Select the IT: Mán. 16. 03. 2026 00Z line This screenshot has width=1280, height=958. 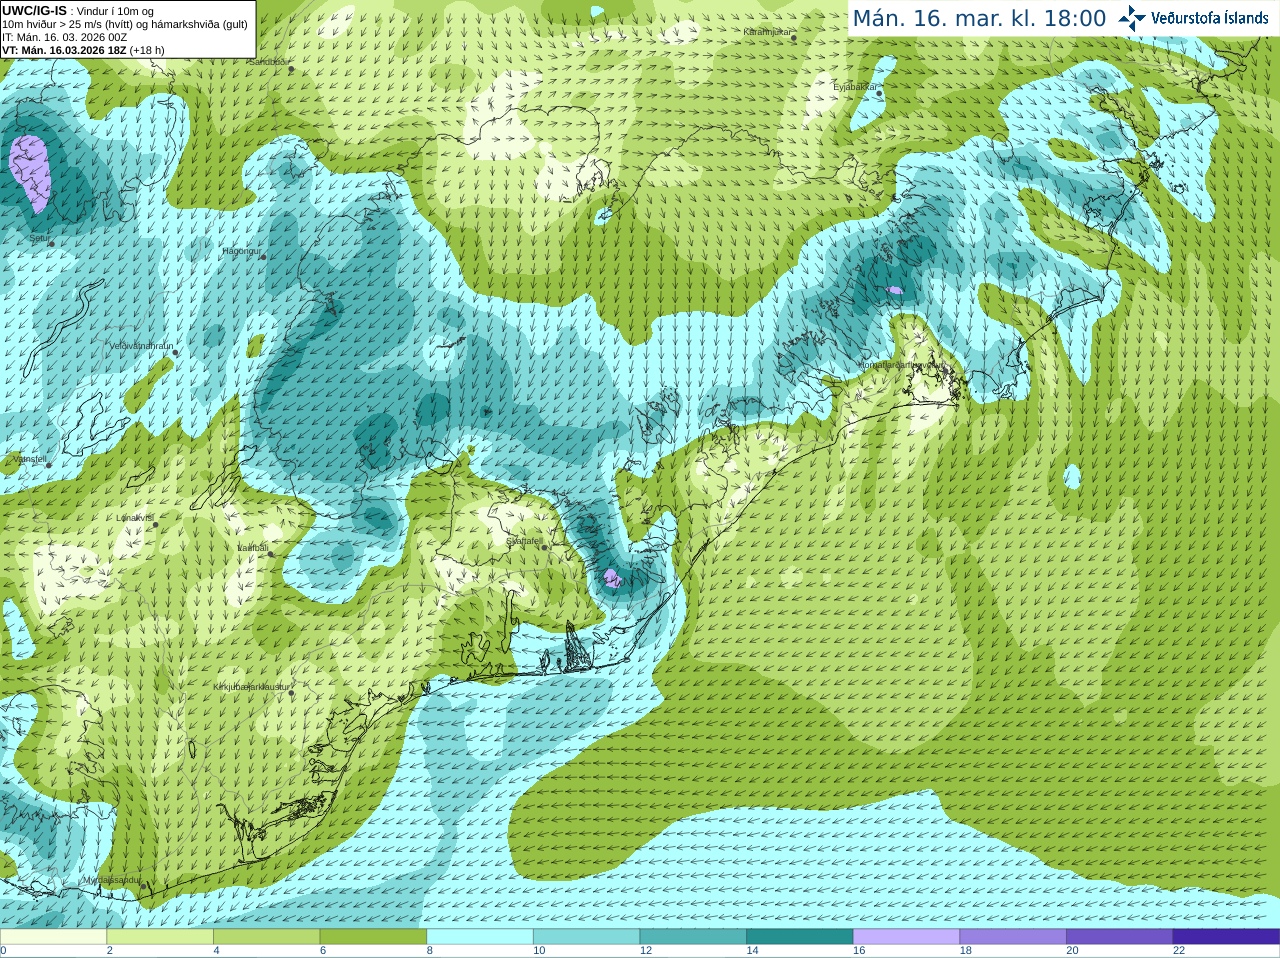click(64, 37)
